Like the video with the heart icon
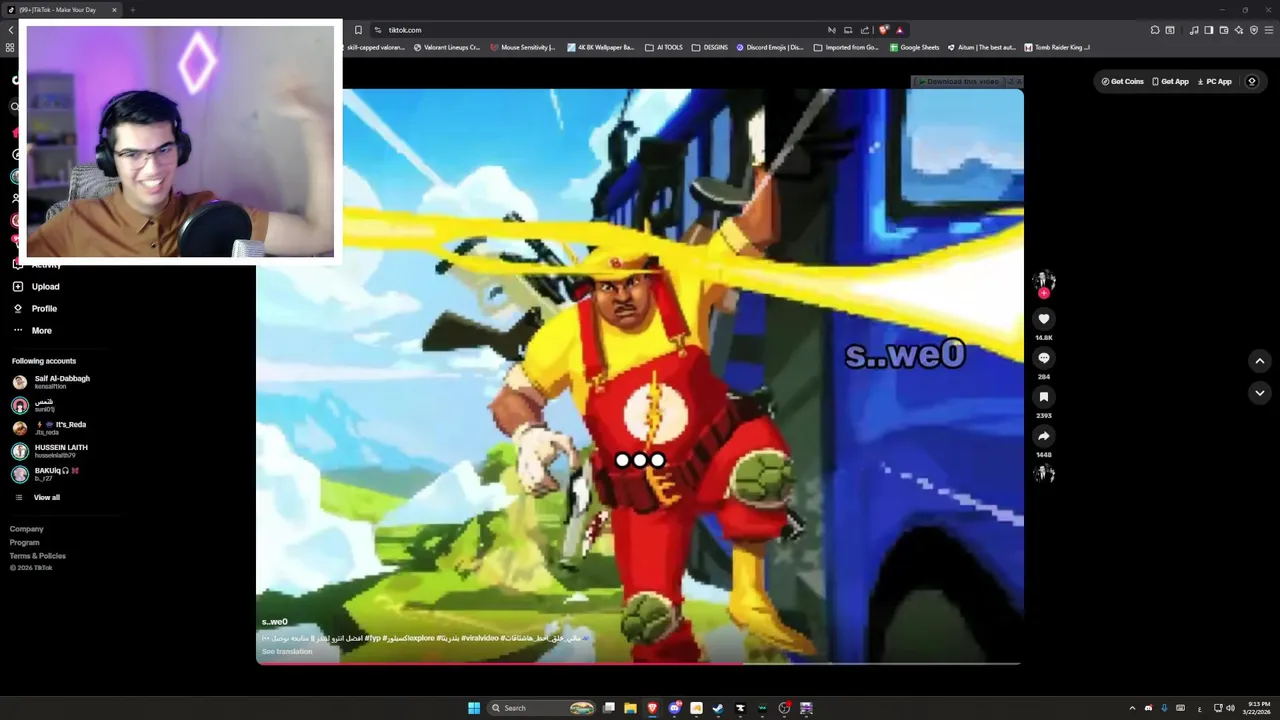 1043,319
